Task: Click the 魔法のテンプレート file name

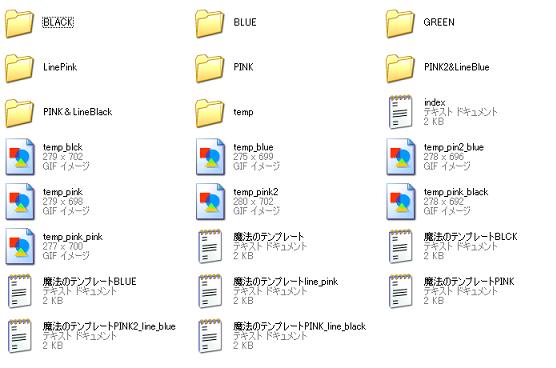Action: 268,236
